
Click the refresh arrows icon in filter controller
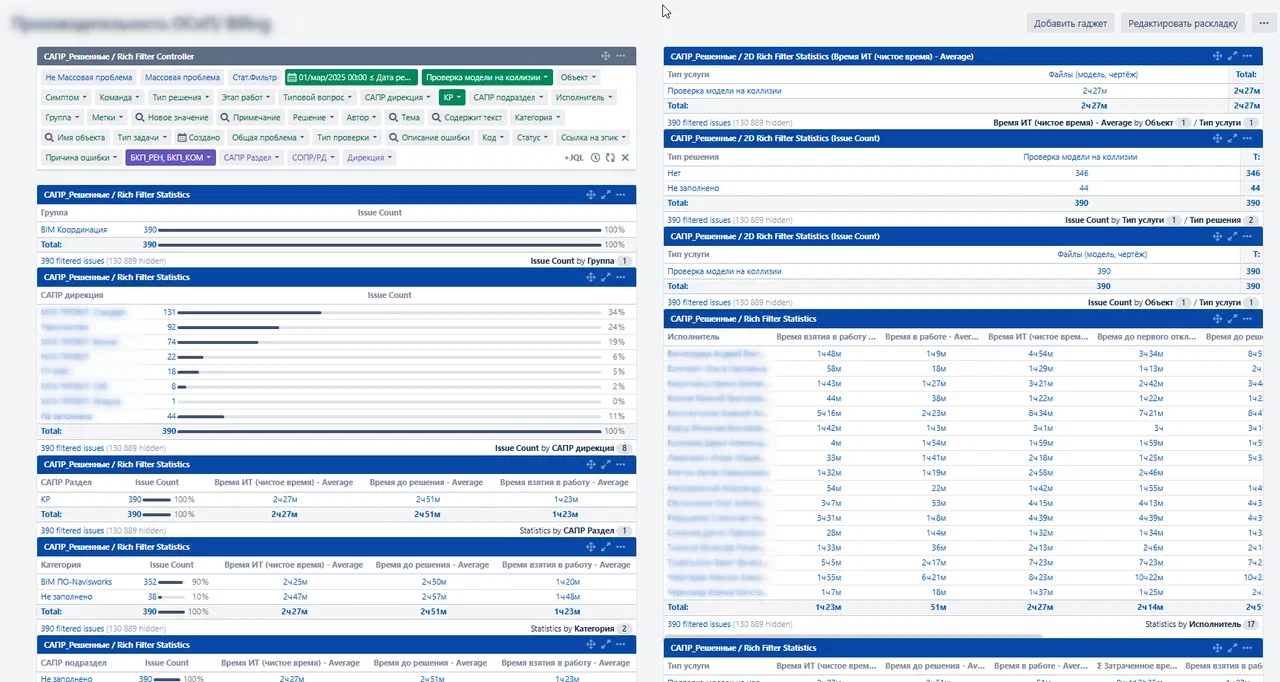tap(610, 158)
